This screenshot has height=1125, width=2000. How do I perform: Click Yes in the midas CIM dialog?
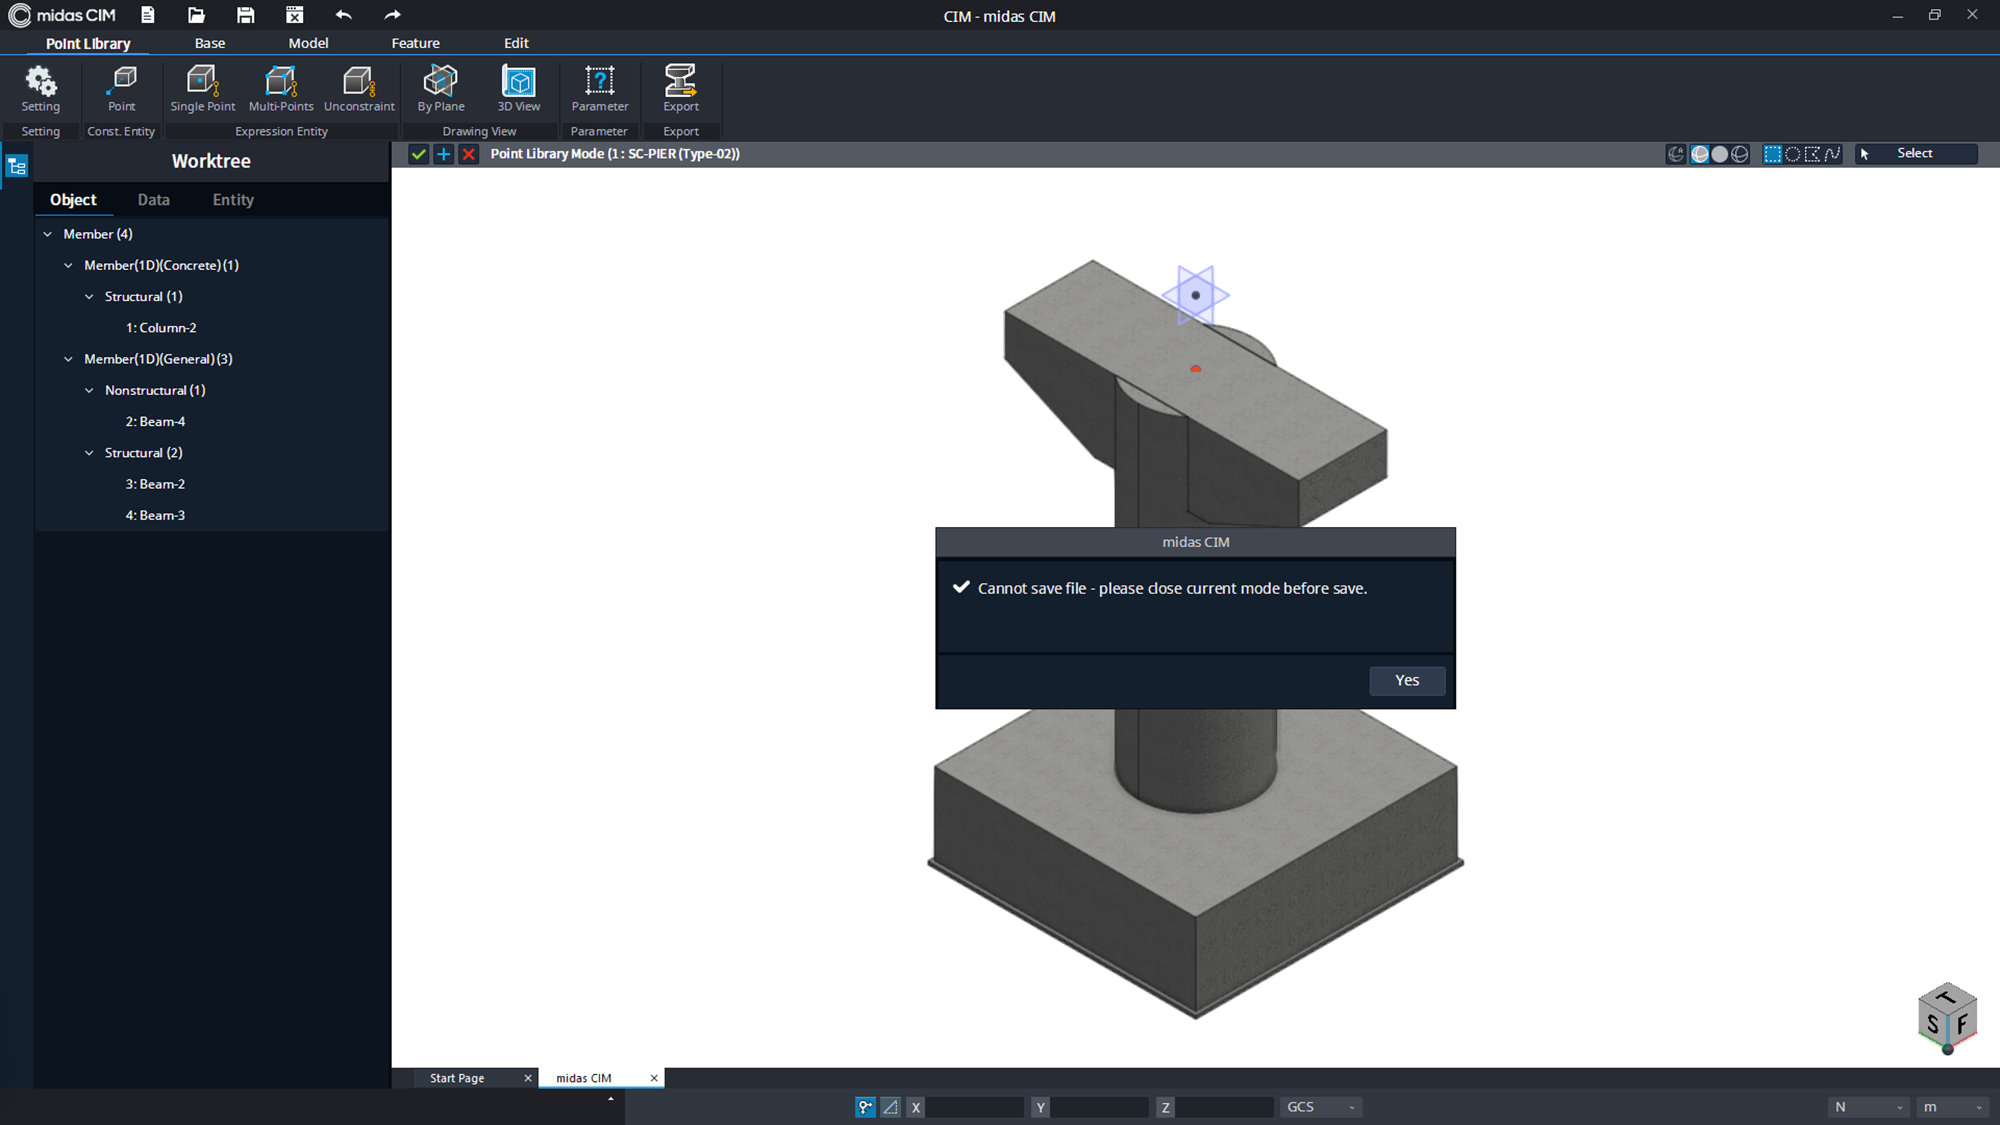tap(1407, 680)
